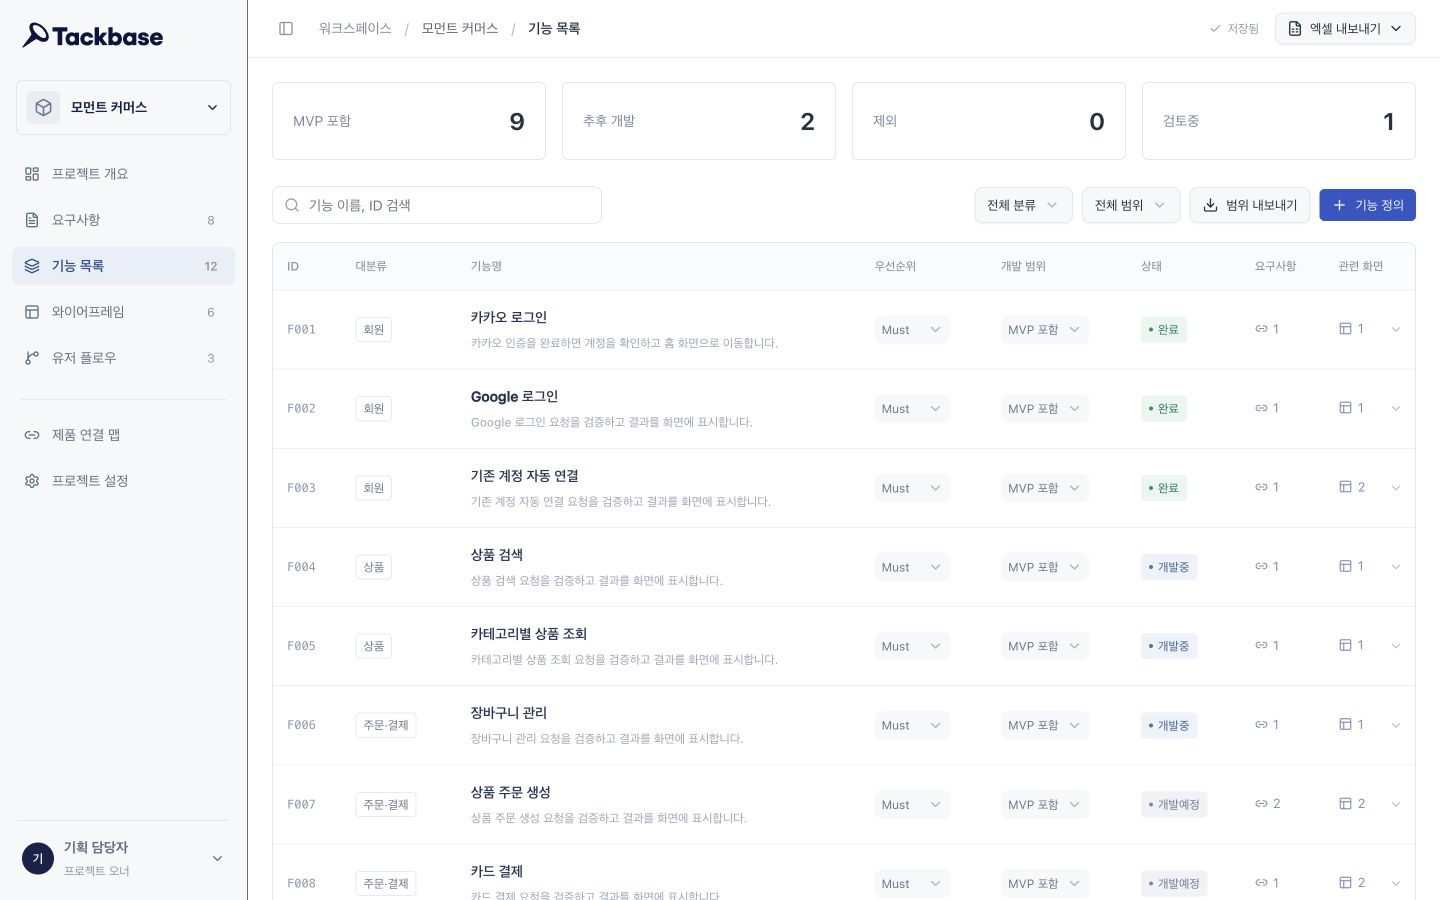Click the F007 linked requirements icon
The height and width of the screenshot is (900, 1440).
(x=1261, y=804)
